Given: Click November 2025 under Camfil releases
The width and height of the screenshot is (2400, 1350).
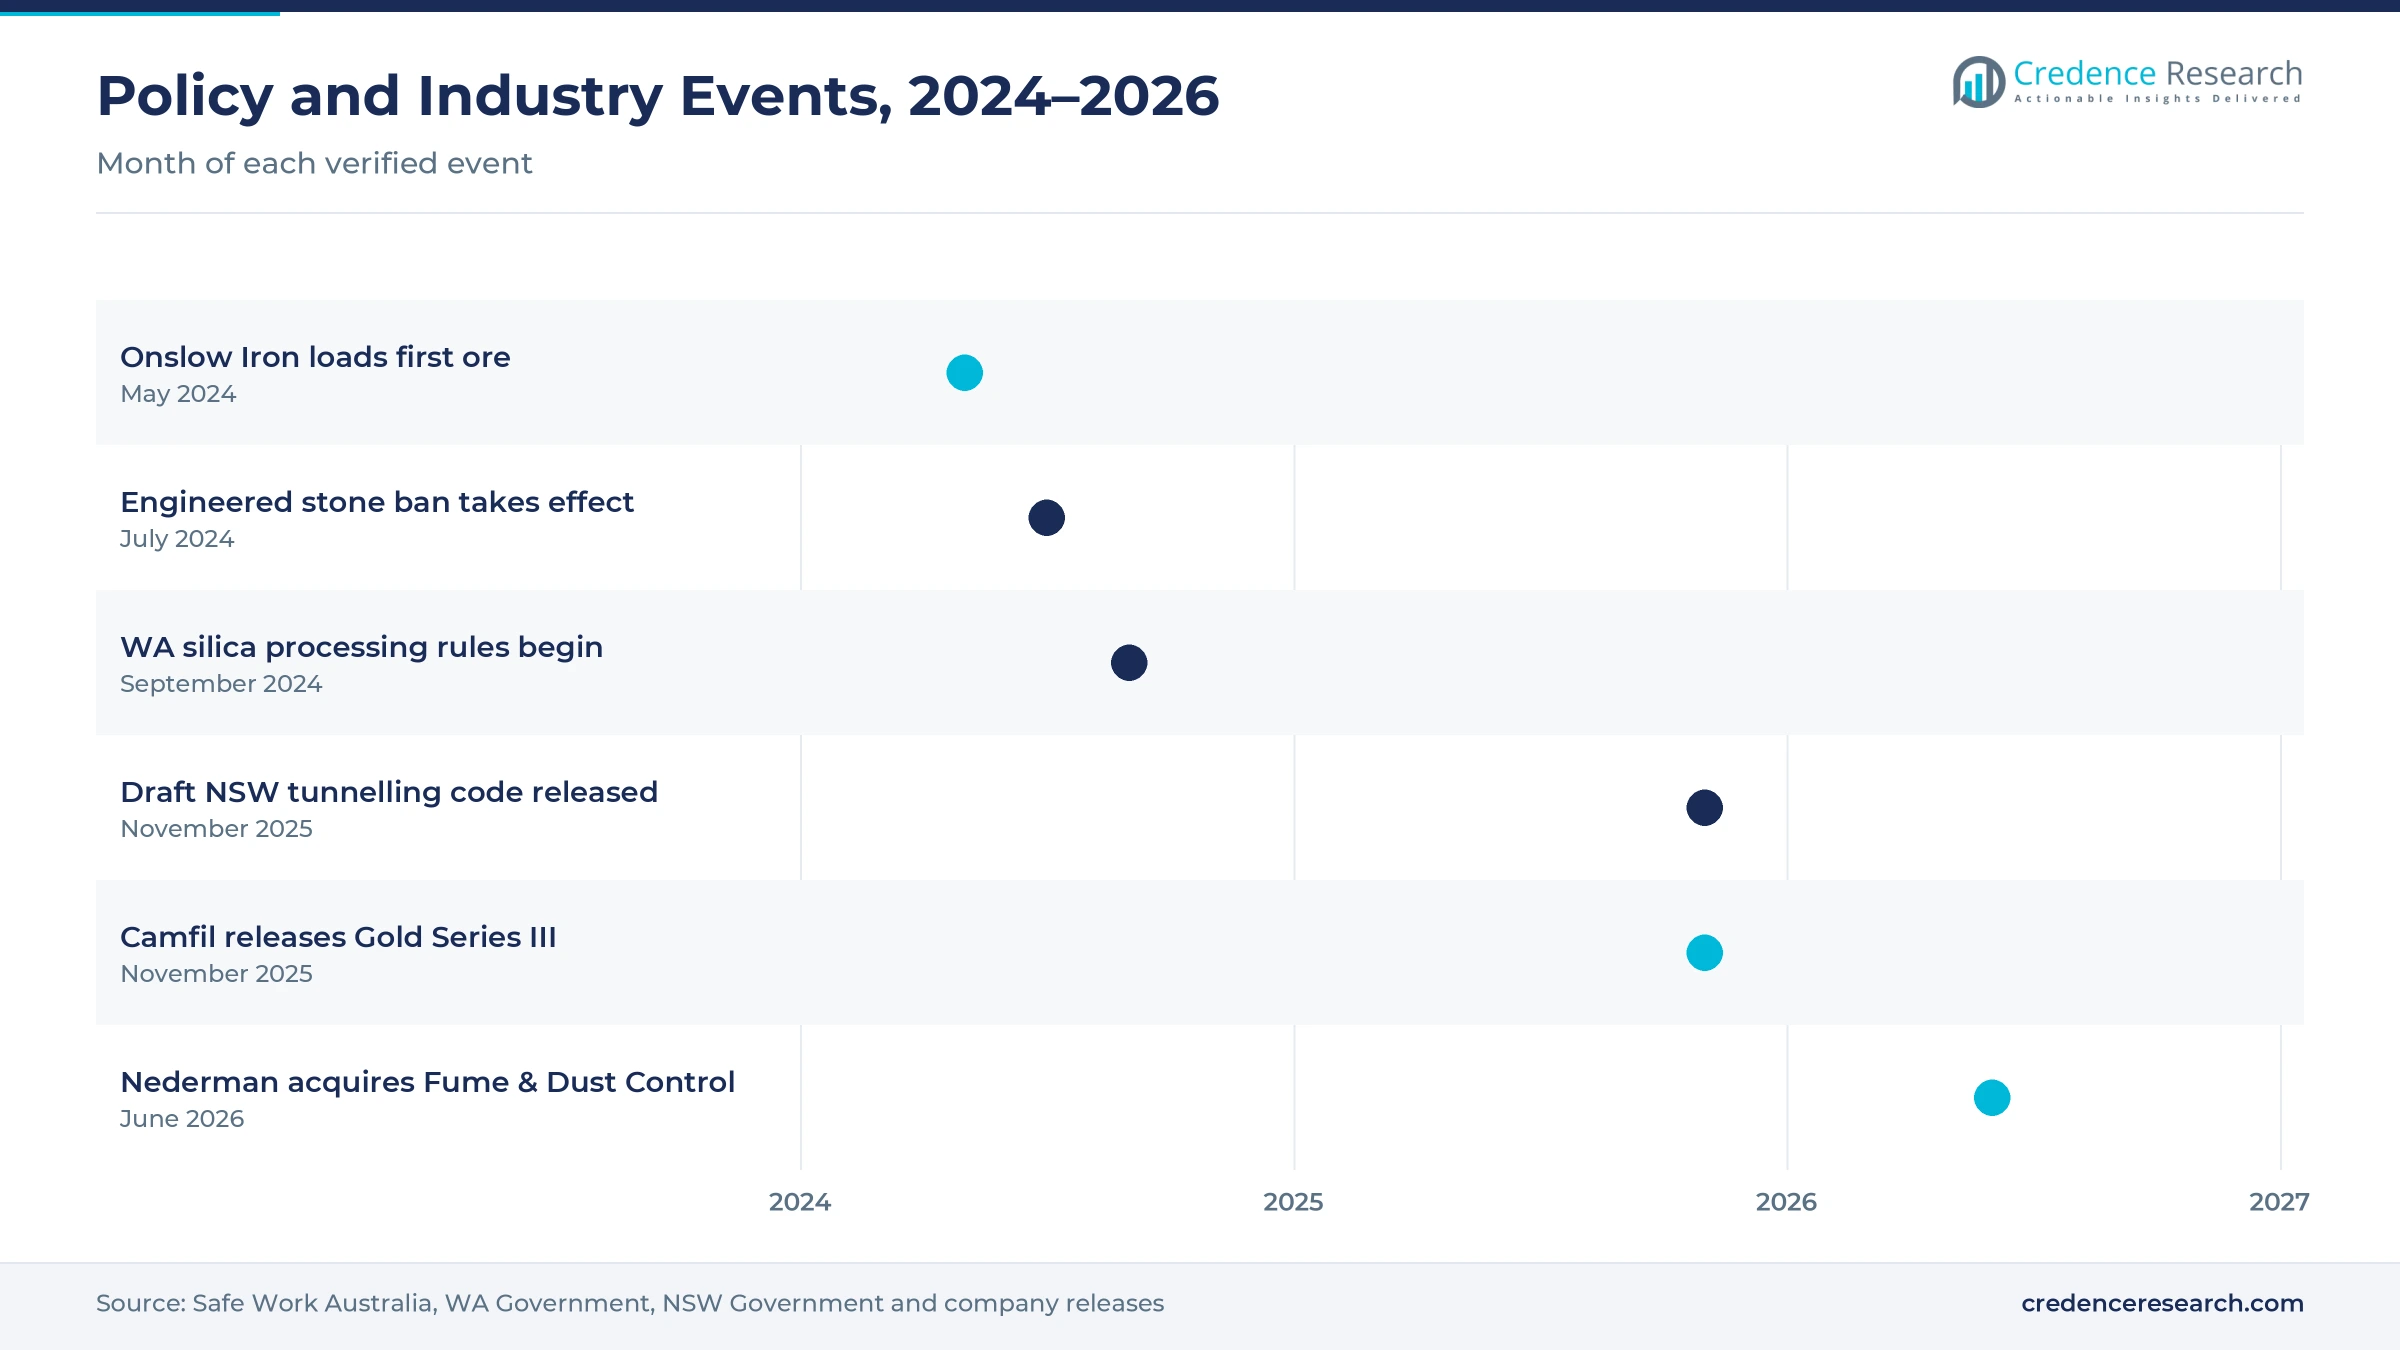Looking at the screenshot, I should pos(216,974).
